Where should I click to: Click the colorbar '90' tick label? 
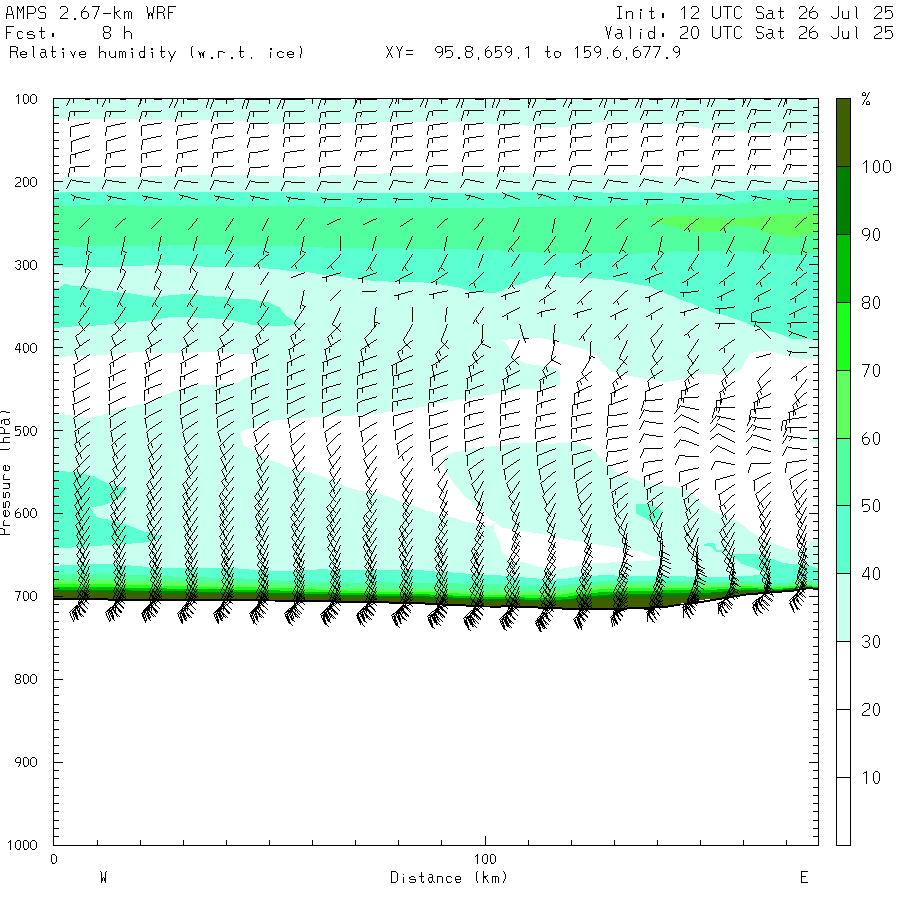871,235
